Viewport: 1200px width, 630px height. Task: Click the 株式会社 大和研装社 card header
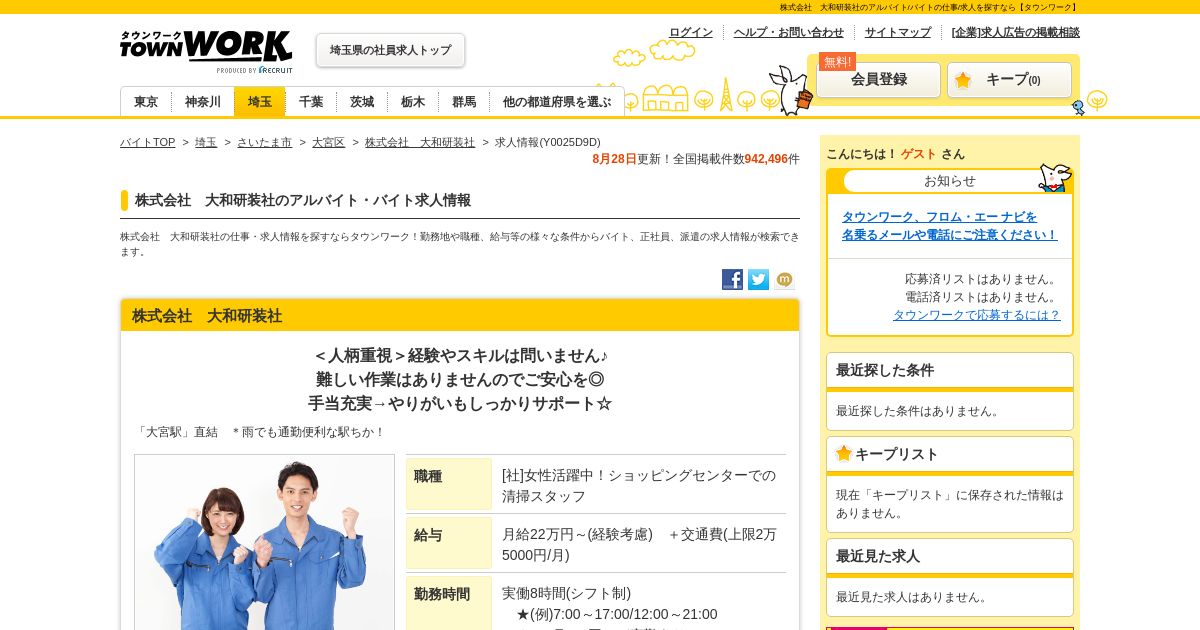[460, 315]
